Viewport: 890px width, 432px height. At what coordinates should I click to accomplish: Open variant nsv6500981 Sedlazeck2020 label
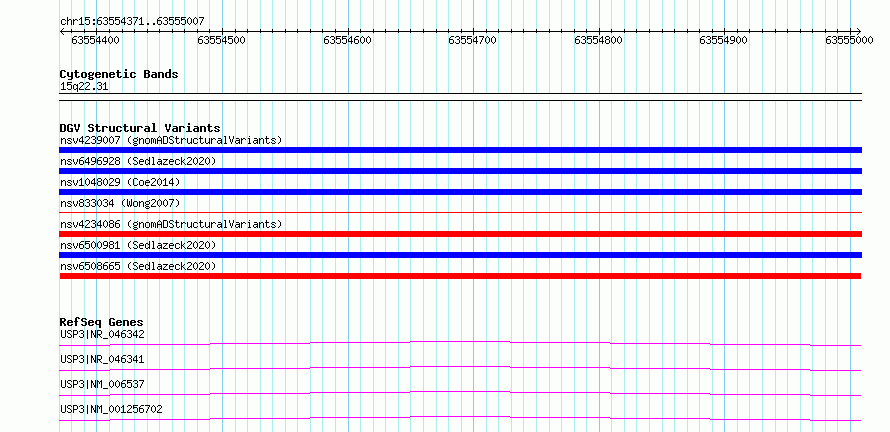(138, 245)
